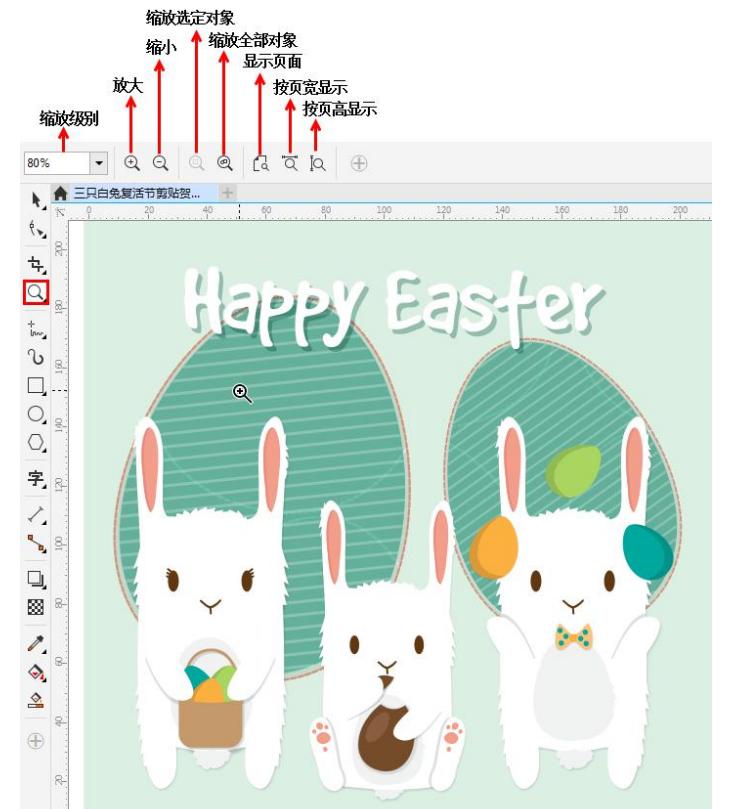Switch to the 三只白兔复活节剪贴 document tab
The height and width of the screenshot is (809, 735).
[136, 192]
